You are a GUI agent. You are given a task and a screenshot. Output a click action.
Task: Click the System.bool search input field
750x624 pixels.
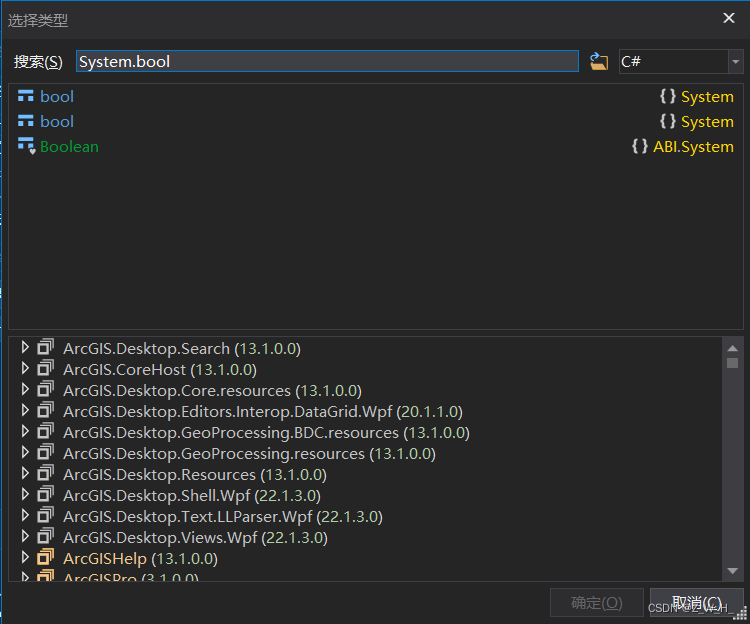click(x=327, y=61)
